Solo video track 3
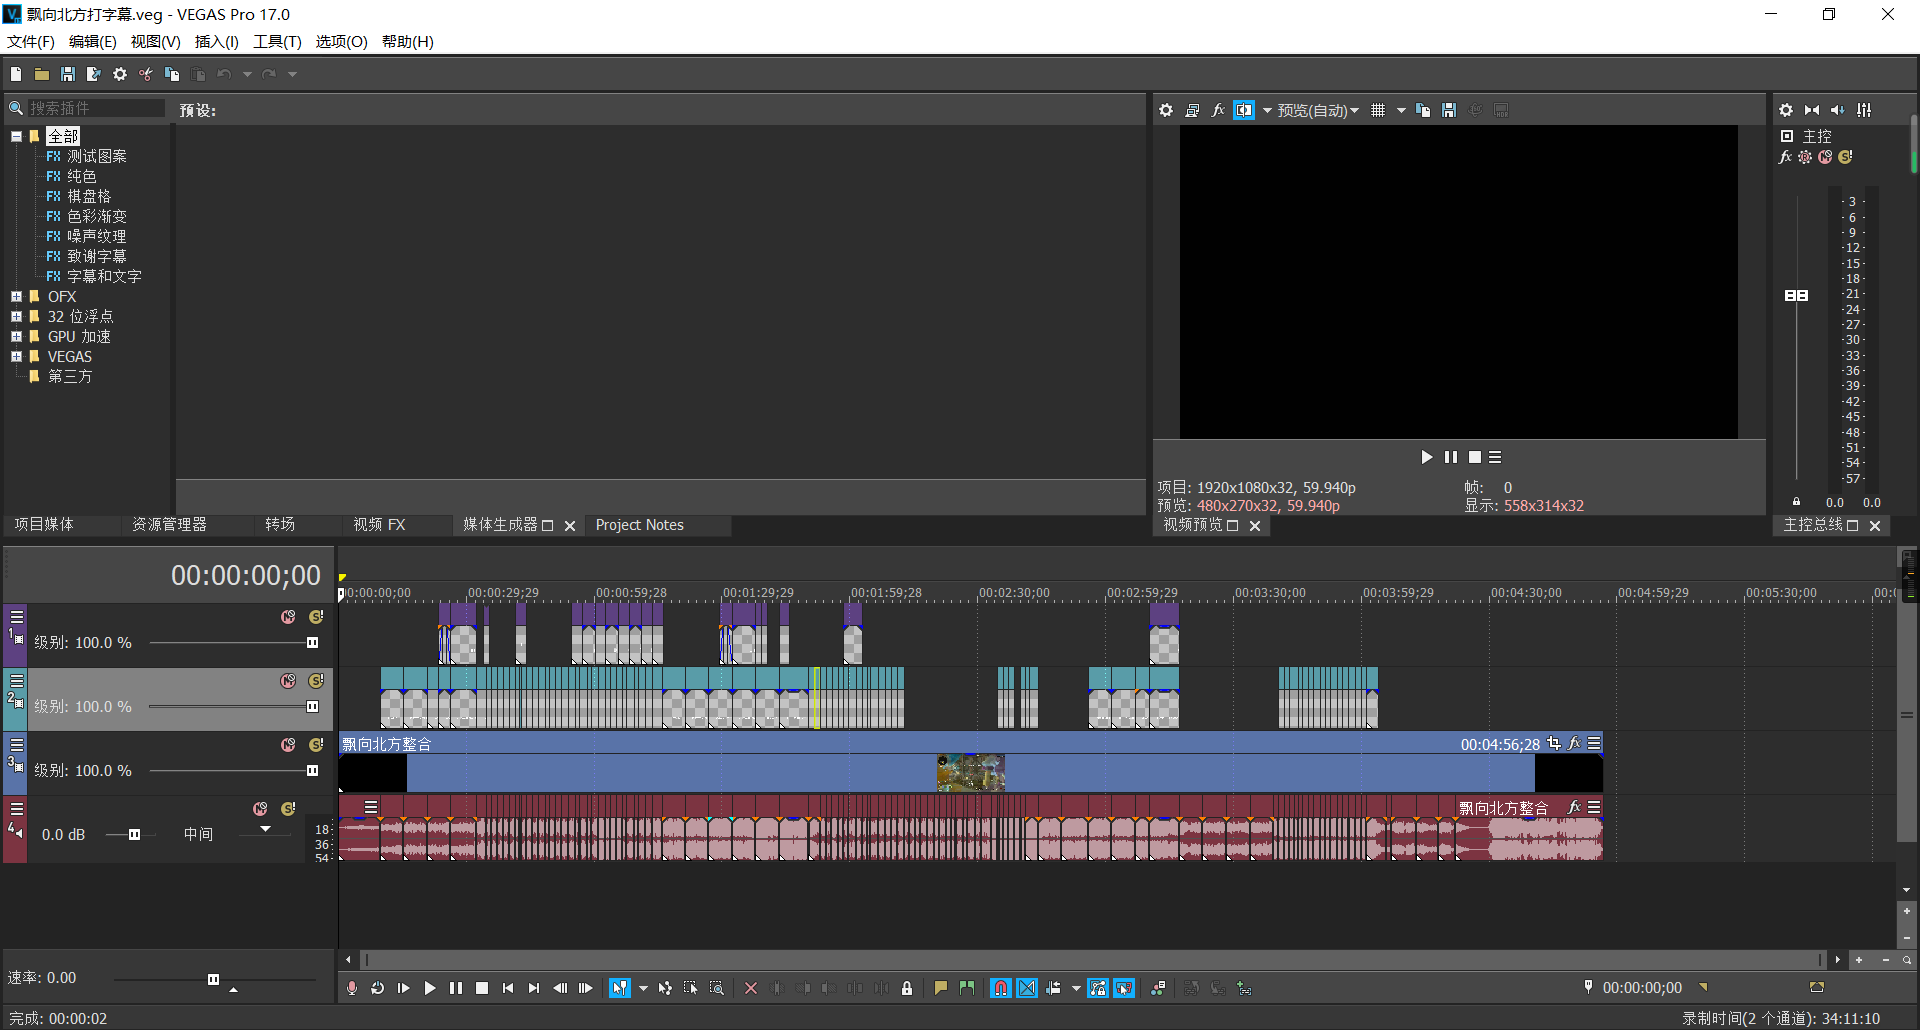This screenshot has width=1920, height=1030. pyautogui.click(x=316, y=745)
